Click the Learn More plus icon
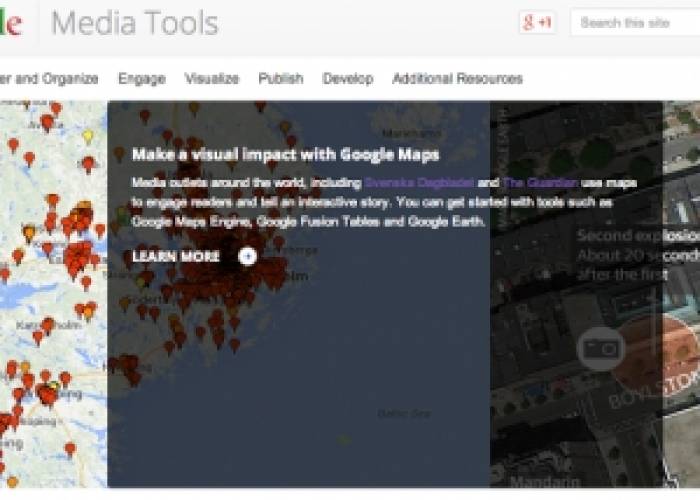Viewport: 700px width, 500px height. pos(247,256)
